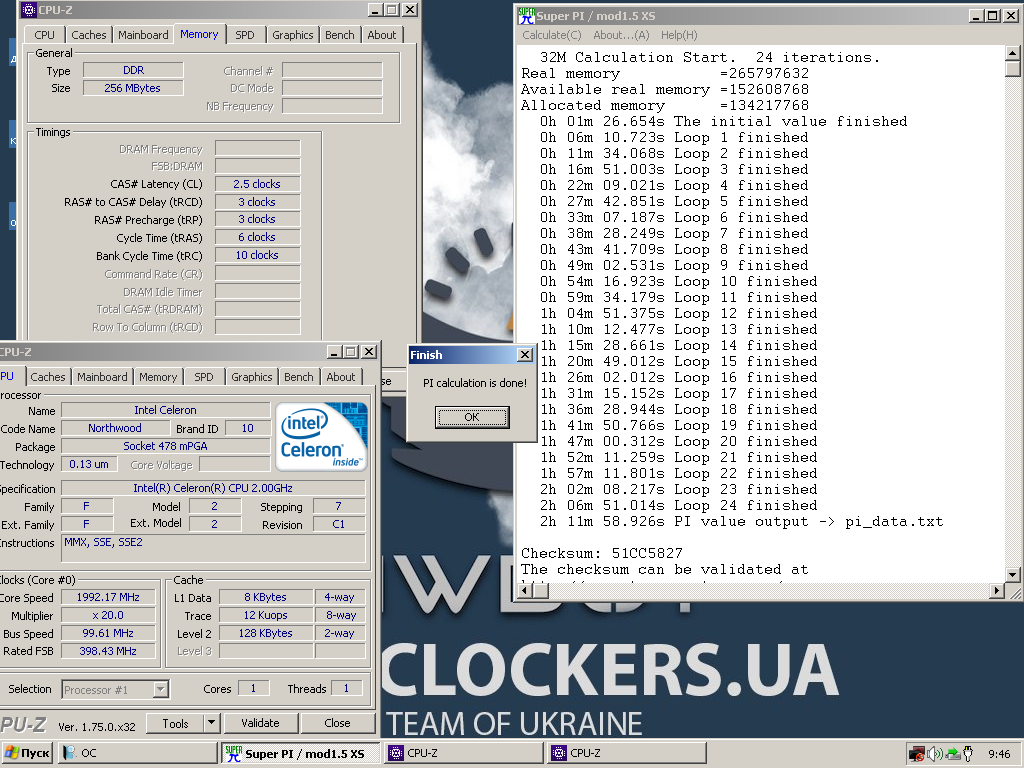Click the CAS# Latency value 2.5 clocks
The width and height of the screenshot is (1024, 768).
pyautogui.click(x=257, y=184)
